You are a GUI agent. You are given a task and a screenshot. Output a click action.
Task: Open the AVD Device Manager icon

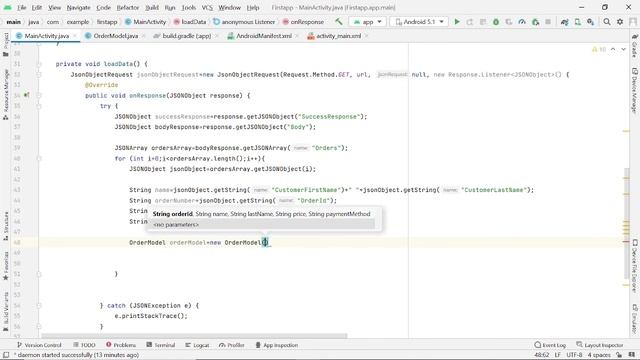point(578,22)
